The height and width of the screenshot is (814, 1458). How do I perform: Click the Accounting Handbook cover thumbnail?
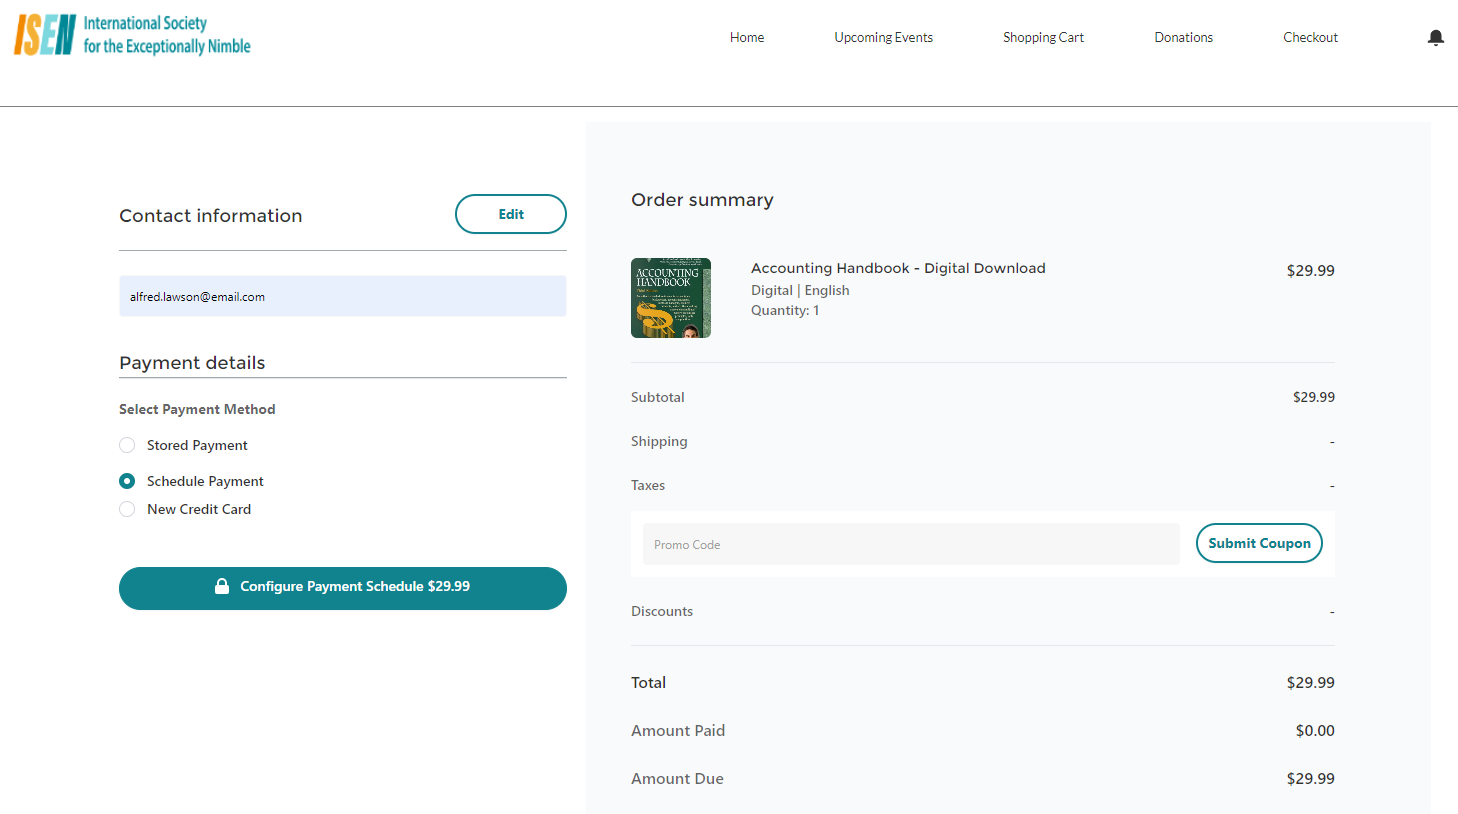(671, 297)
